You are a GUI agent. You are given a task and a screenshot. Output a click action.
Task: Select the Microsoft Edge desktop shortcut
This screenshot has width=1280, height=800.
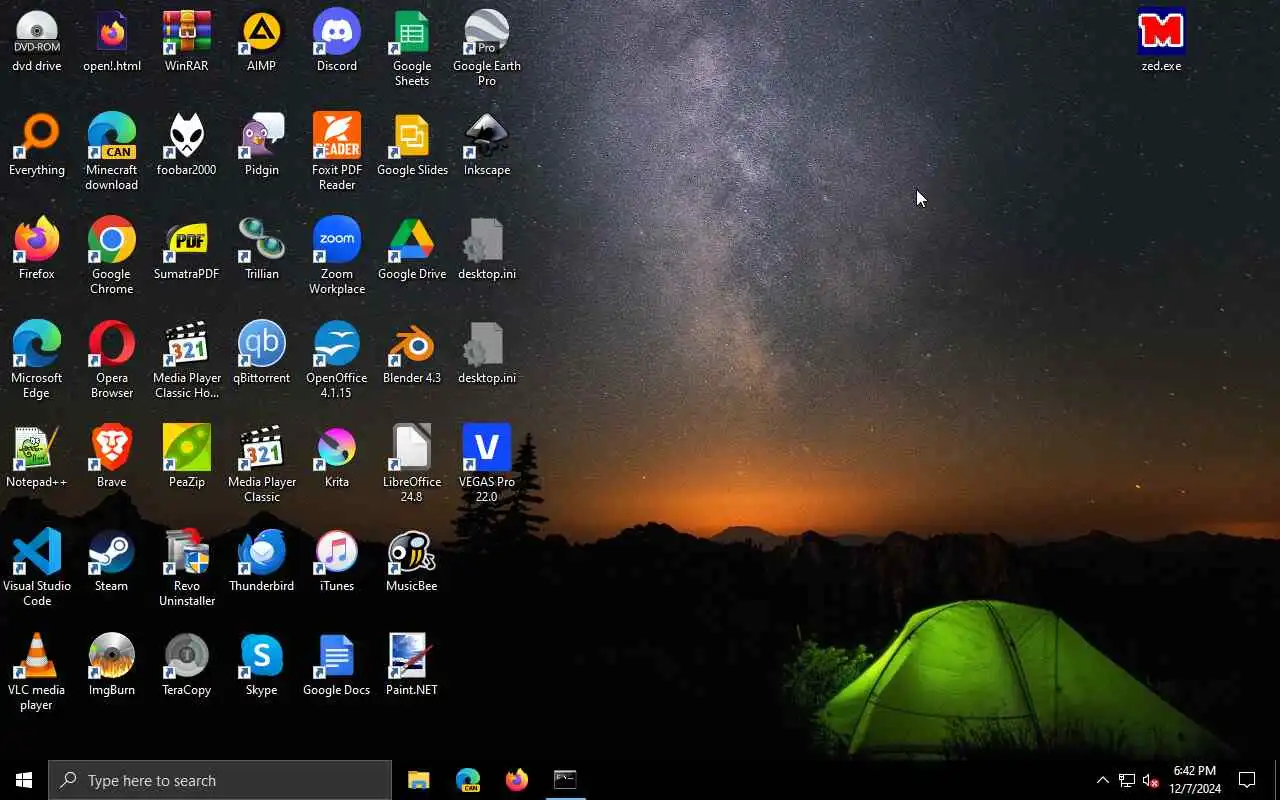[x=37, y=360]
